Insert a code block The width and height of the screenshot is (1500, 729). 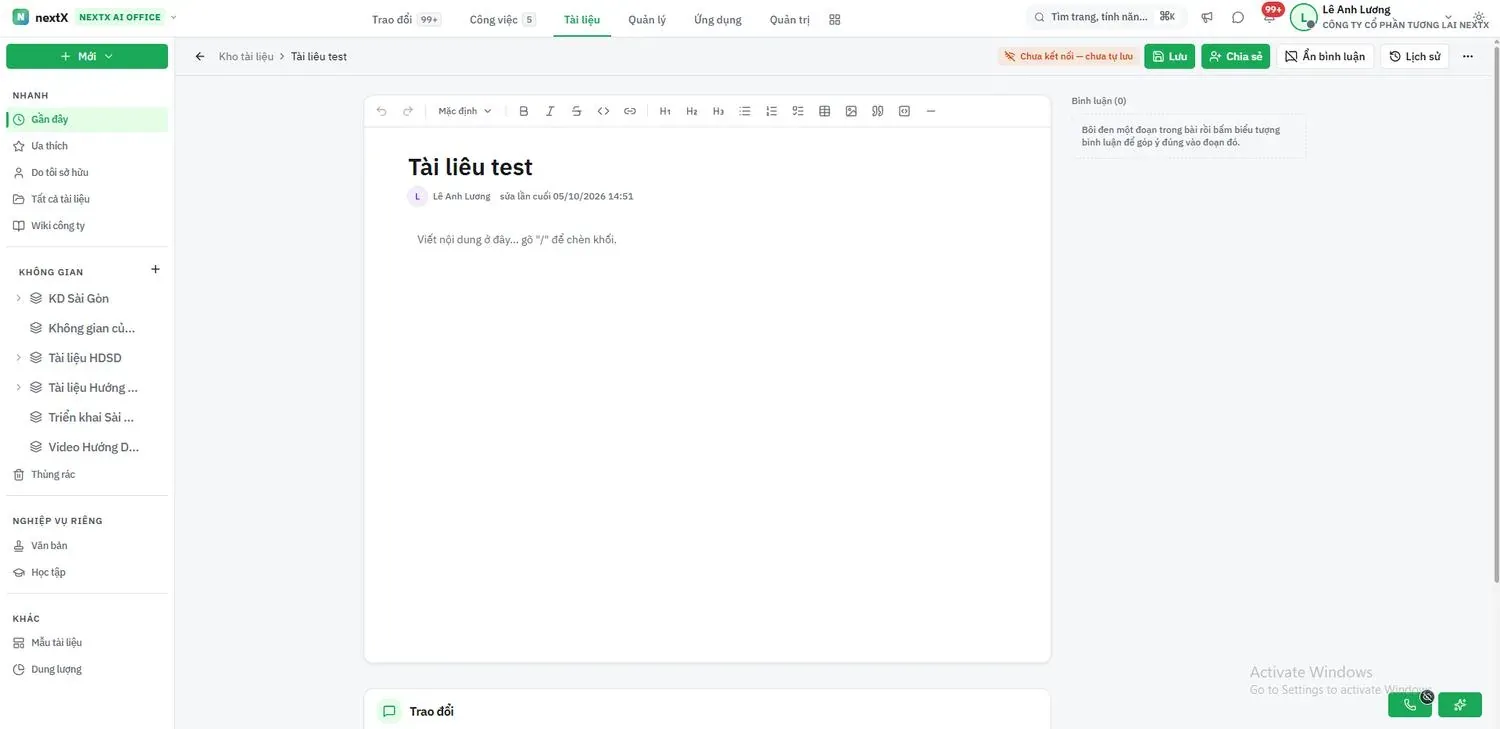(x=904, y=111)
